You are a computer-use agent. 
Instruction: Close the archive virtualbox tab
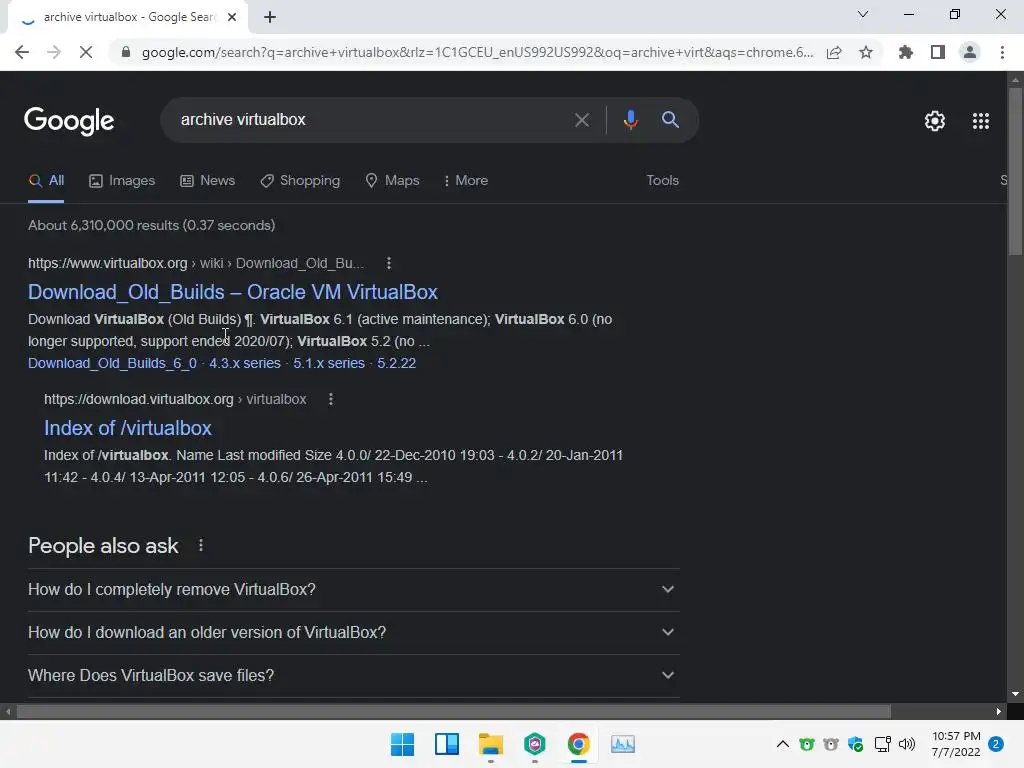coord(232,18)
